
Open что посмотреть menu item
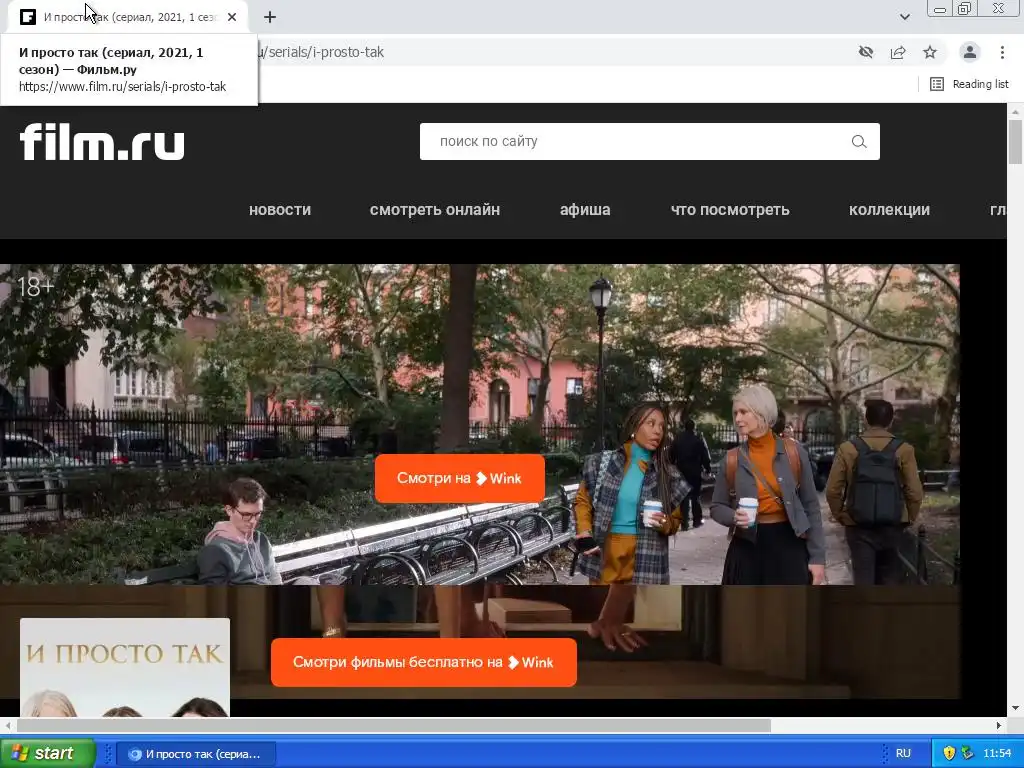[x=730, y=210]
